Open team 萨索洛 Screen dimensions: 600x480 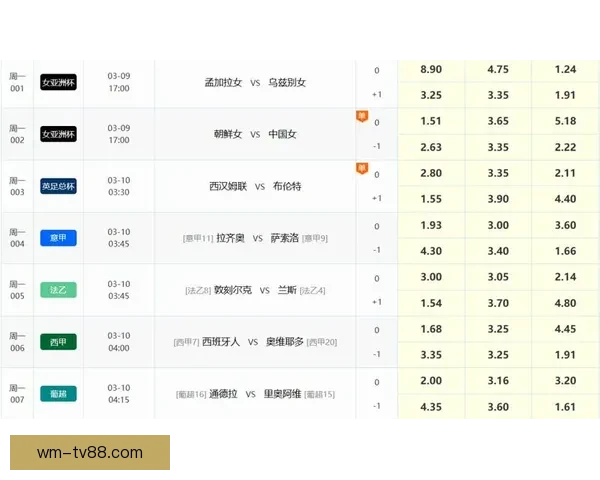pos(285,238)
